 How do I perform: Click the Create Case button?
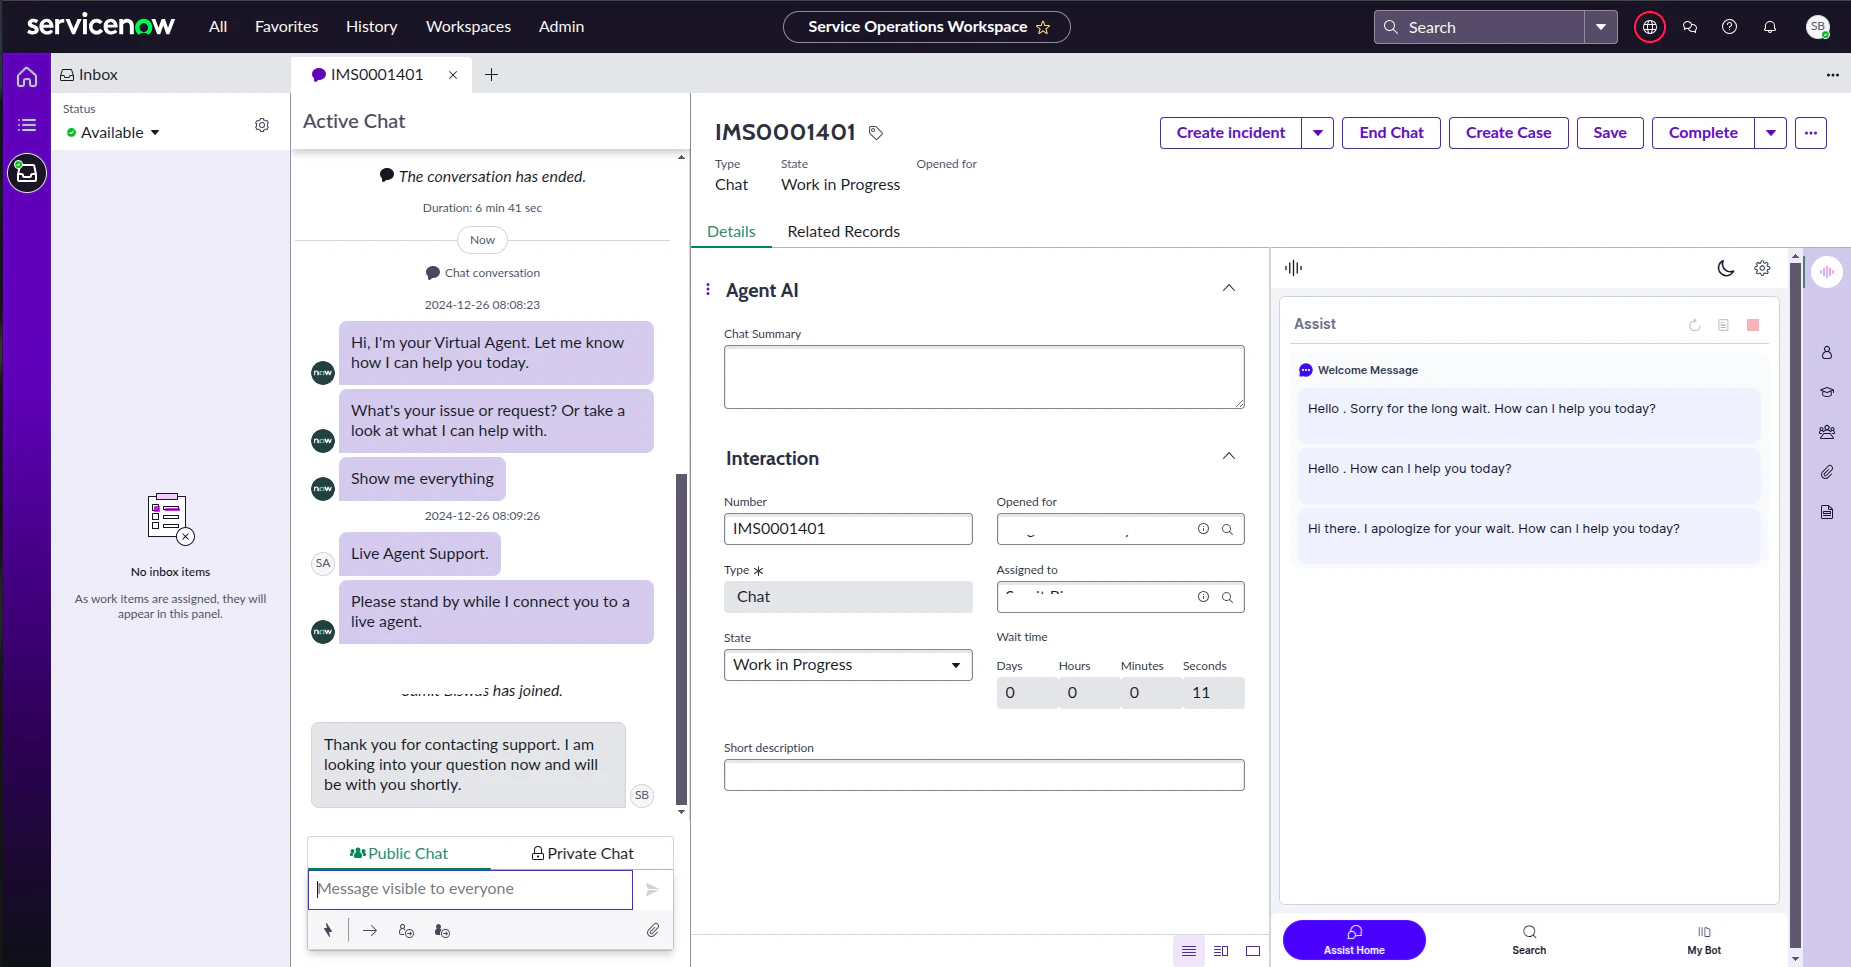(x=1507, y=132)
